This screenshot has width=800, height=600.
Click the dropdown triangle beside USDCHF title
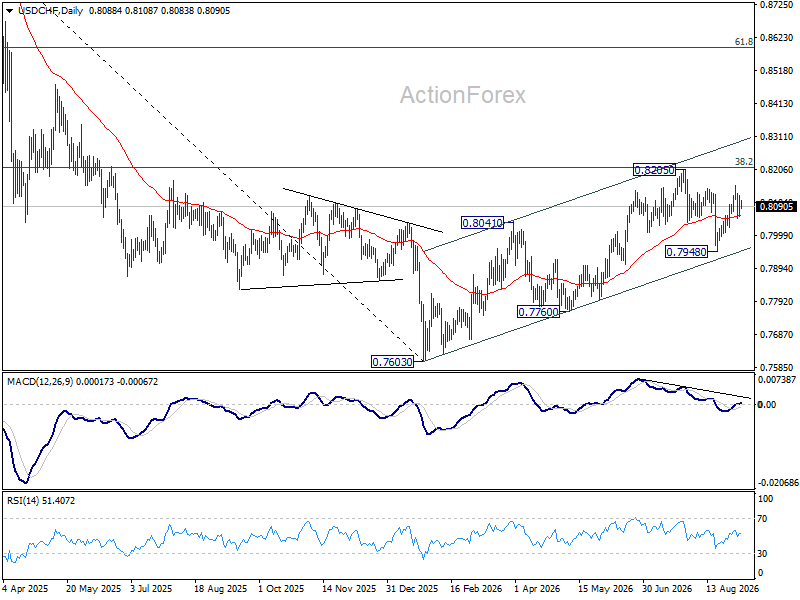[10, 11]
